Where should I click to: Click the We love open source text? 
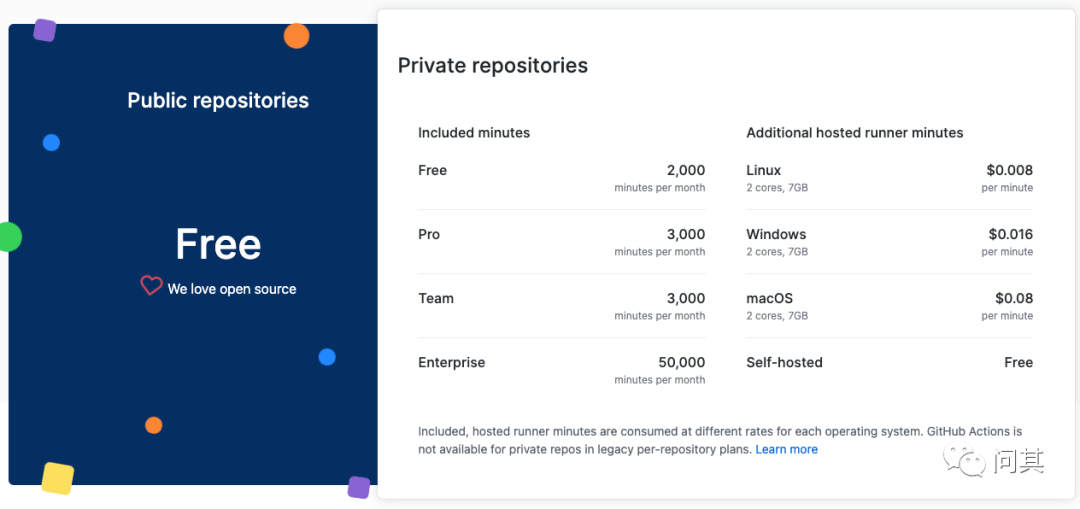coord(232,289)
